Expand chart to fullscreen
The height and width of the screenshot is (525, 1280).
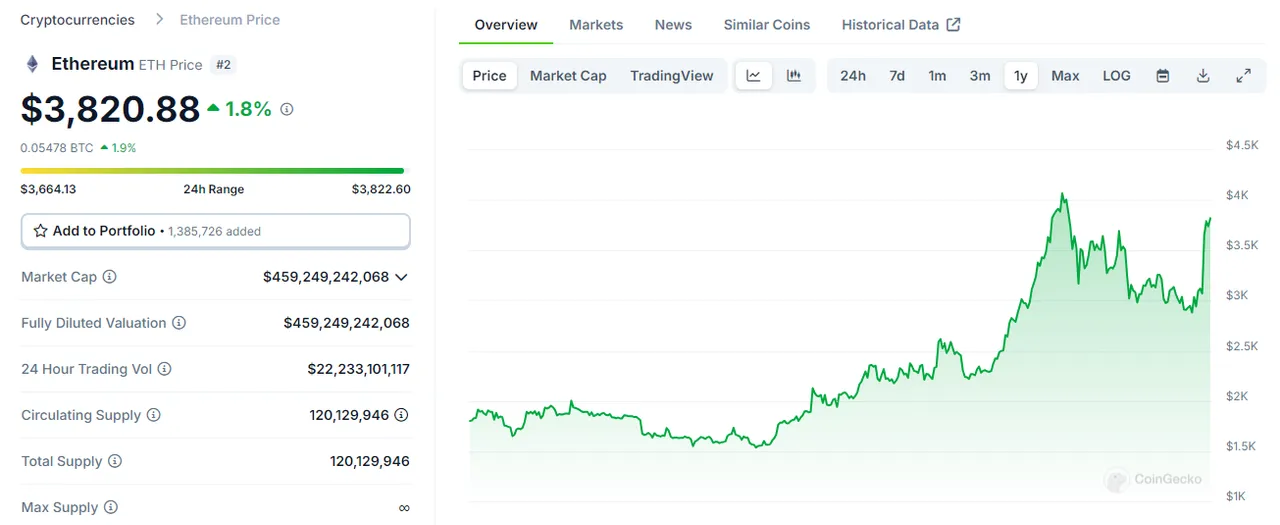click(1244, 76)
